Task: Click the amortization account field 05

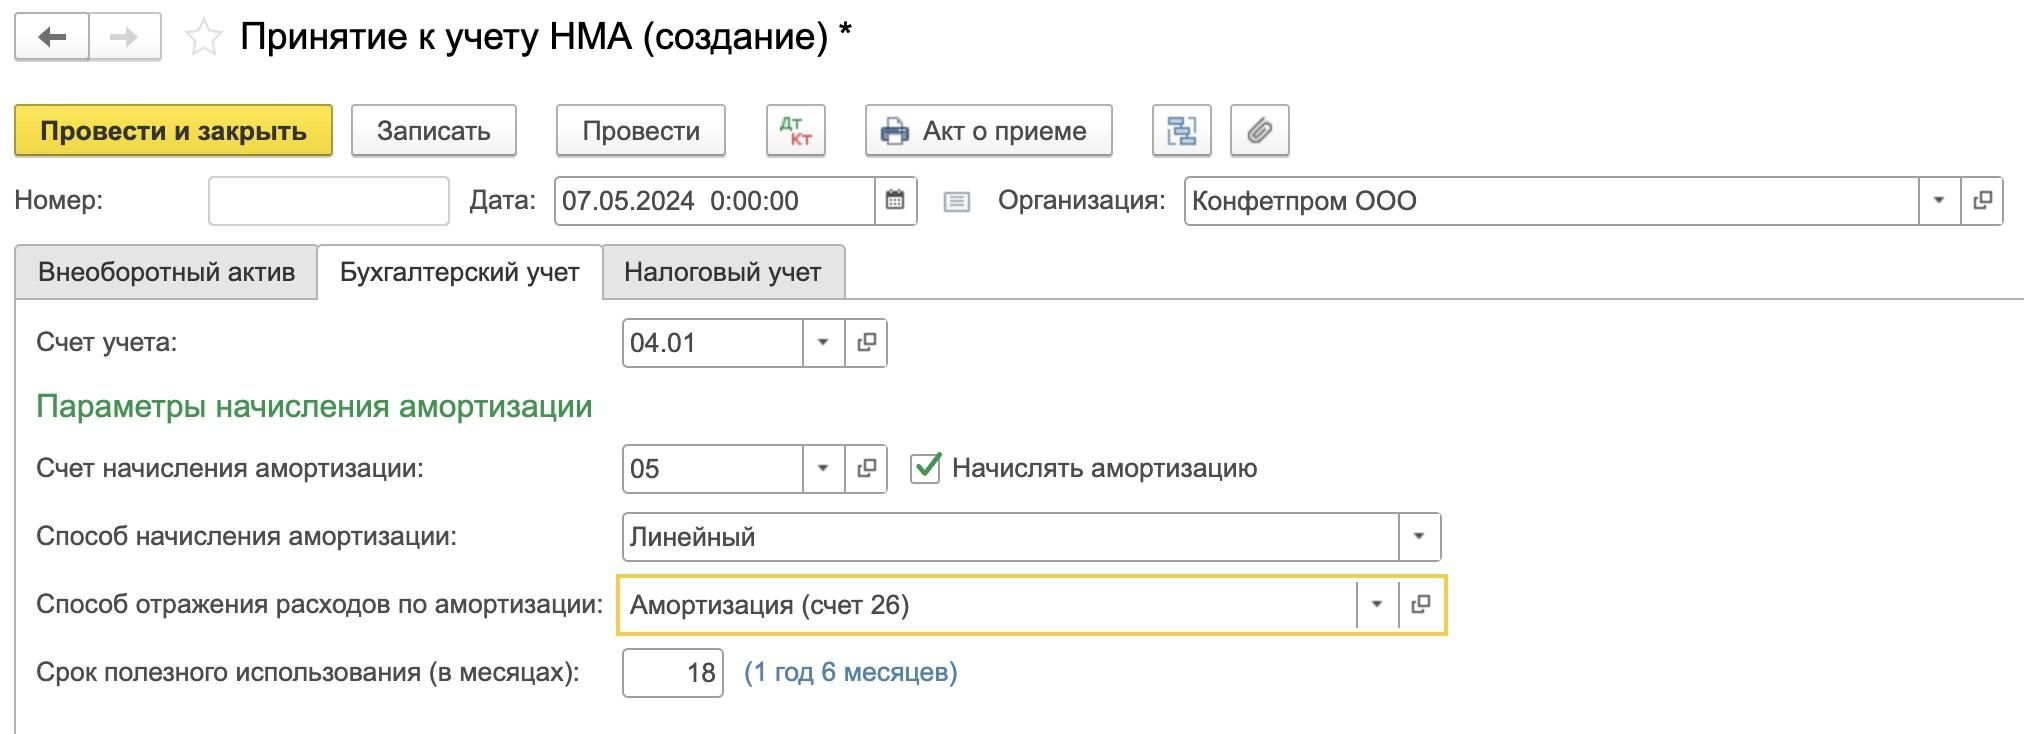Action: [713, 469]
